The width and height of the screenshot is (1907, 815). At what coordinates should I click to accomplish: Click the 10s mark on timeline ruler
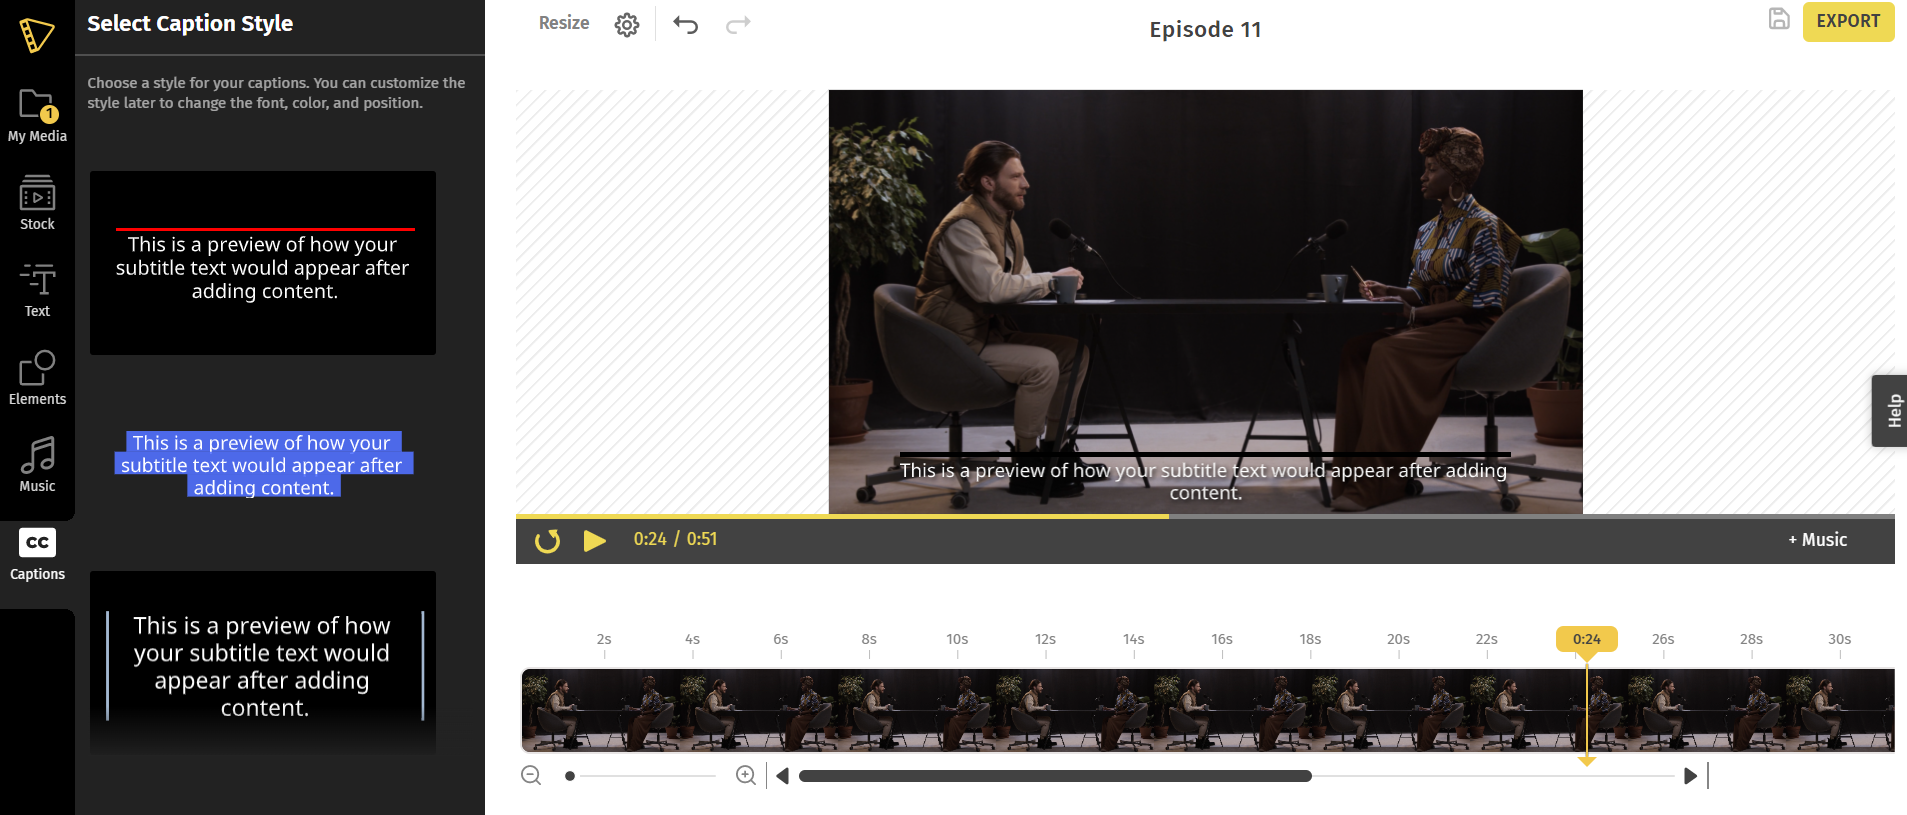(957, 639)
